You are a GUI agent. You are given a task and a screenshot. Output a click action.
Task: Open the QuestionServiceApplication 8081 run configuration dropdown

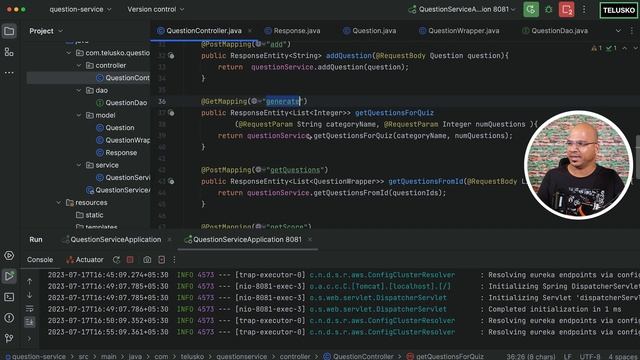point(462,9)
